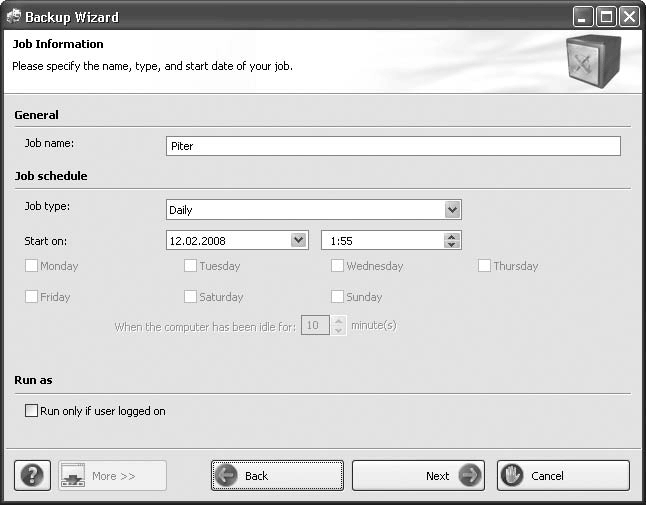Click the Job name text field
The image size is (646, 505).
tap(392, 146)
